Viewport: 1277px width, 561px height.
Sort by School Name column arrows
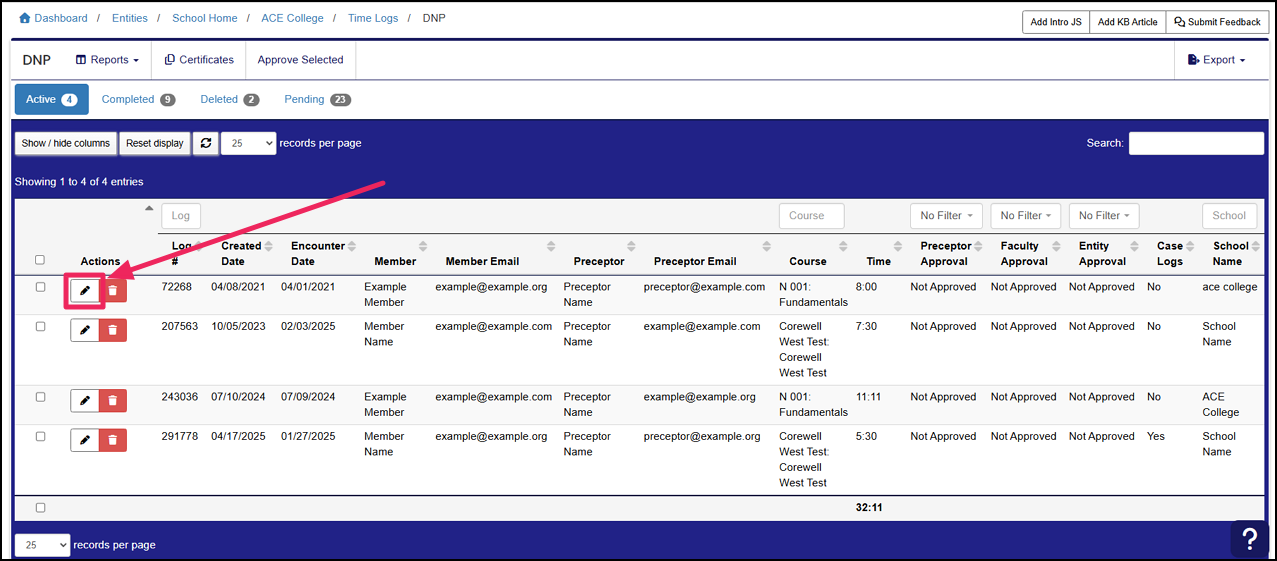[x=1255, y=246]
